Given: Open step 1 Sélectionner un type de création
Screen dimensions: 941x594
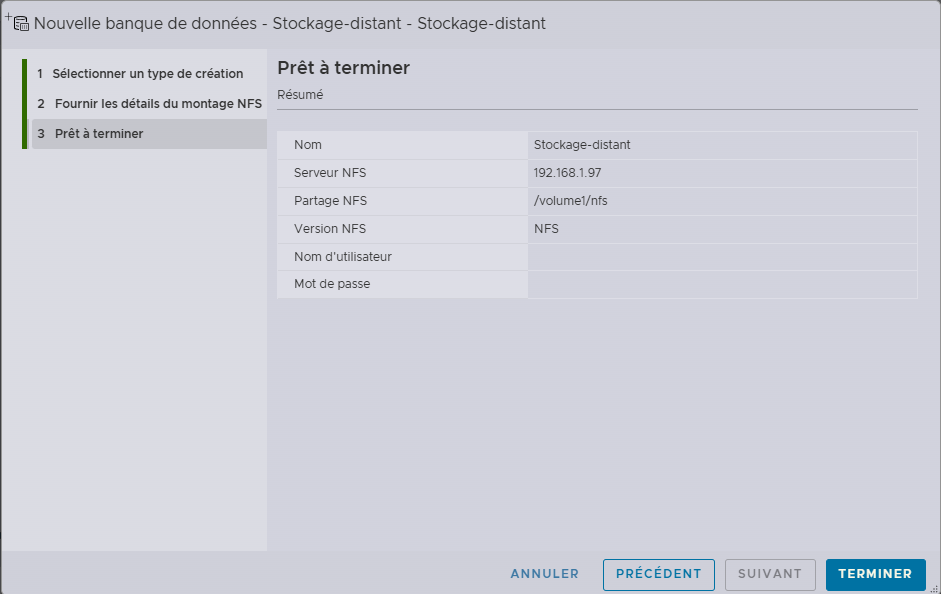Looking at the screenshot, I should pos(148,74).
